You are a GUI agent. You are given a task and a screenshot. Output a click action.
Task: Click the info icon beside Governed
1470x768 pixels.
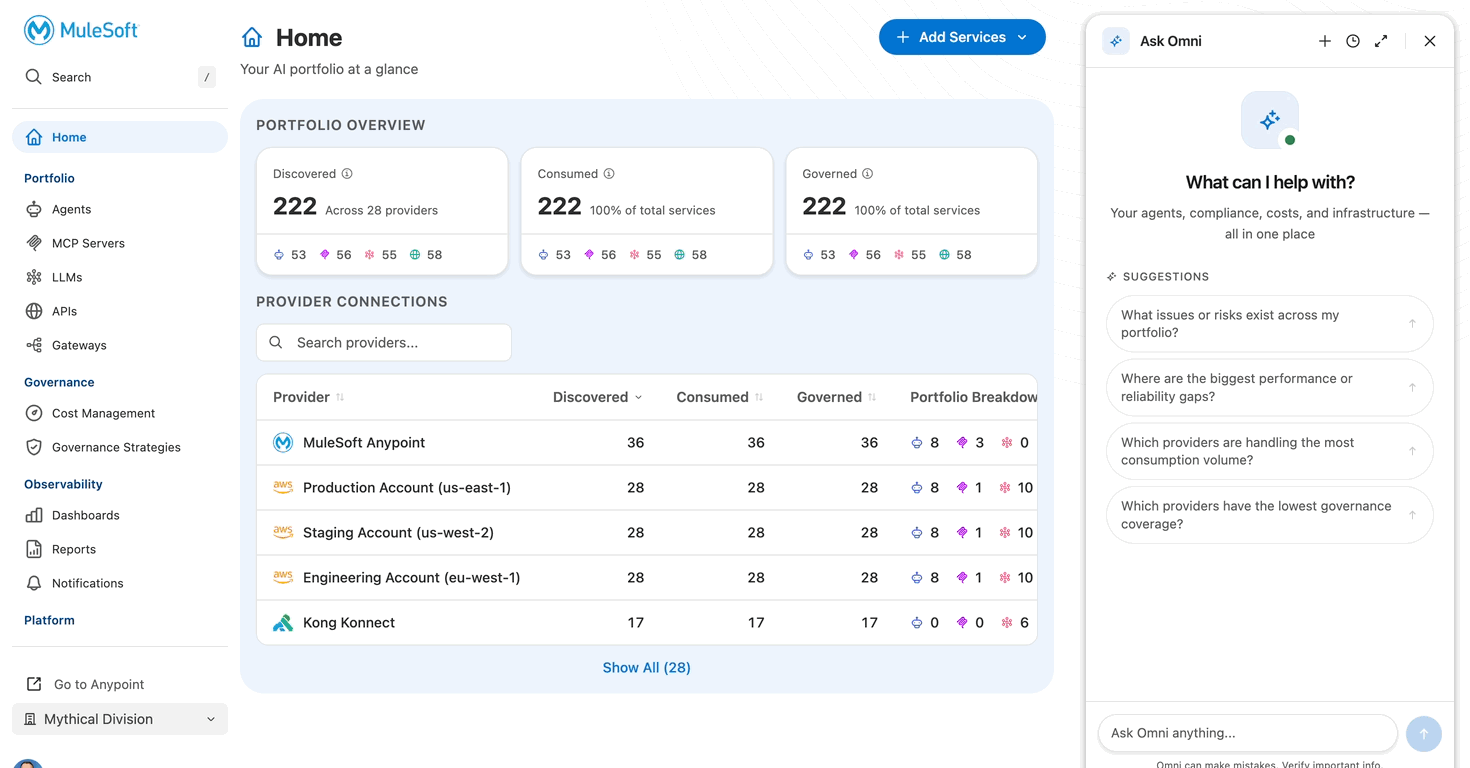(x=867, y=174)
